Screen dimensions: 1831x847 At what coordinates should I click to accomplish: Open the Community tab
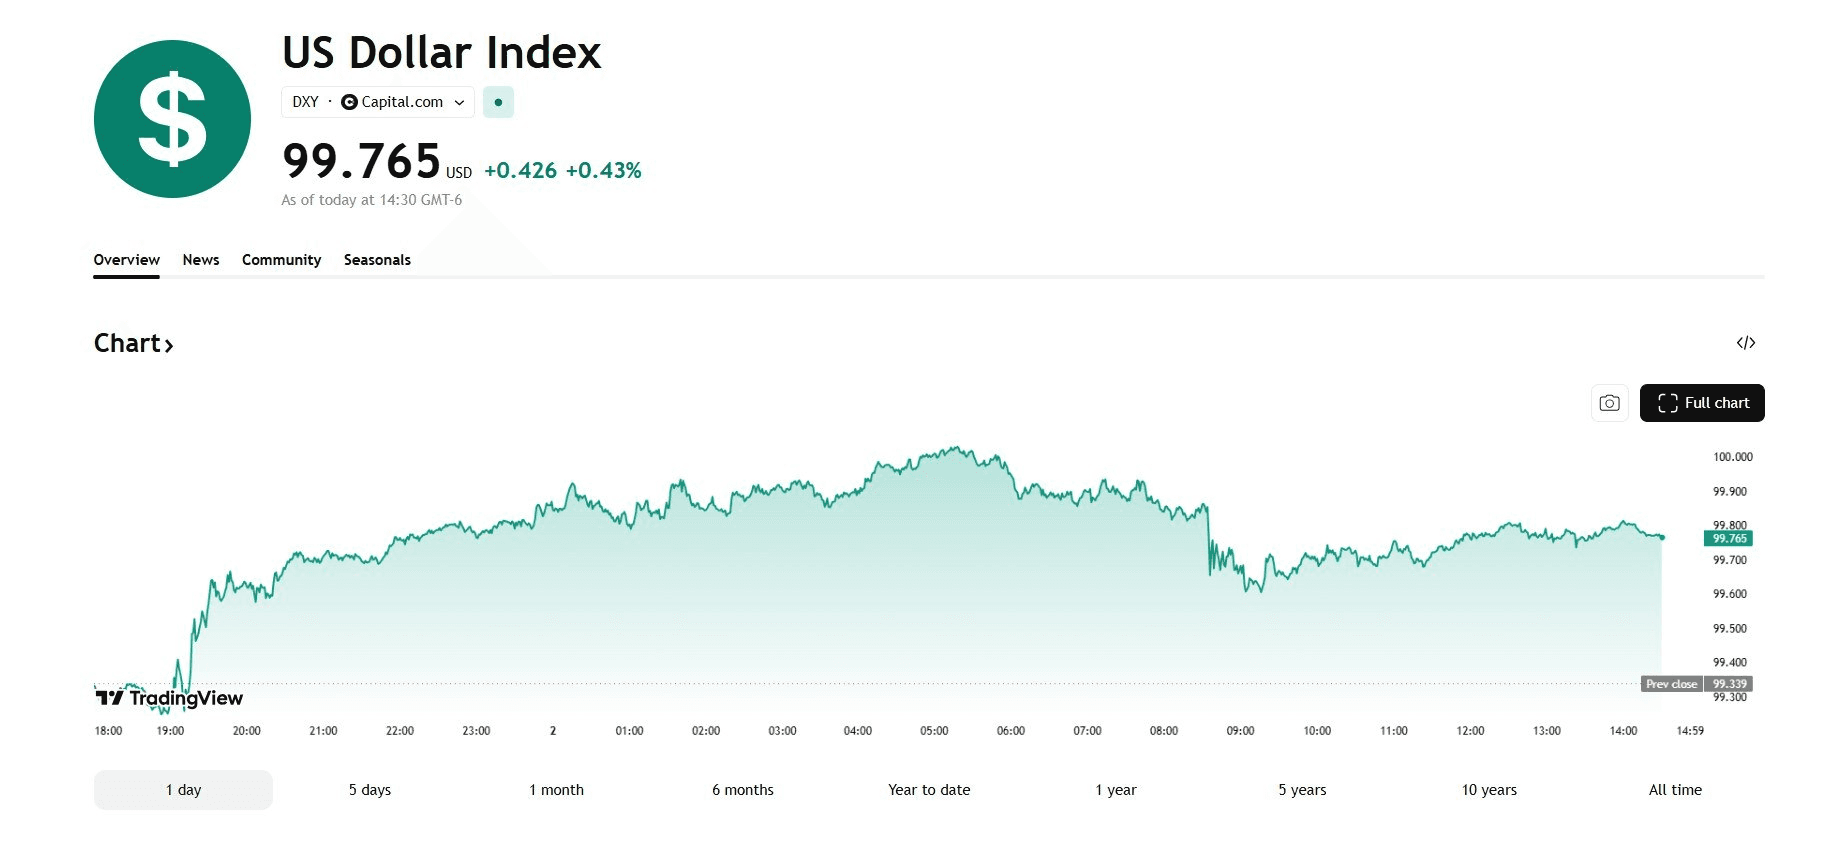pyautogui.click(x=281, y=260)
